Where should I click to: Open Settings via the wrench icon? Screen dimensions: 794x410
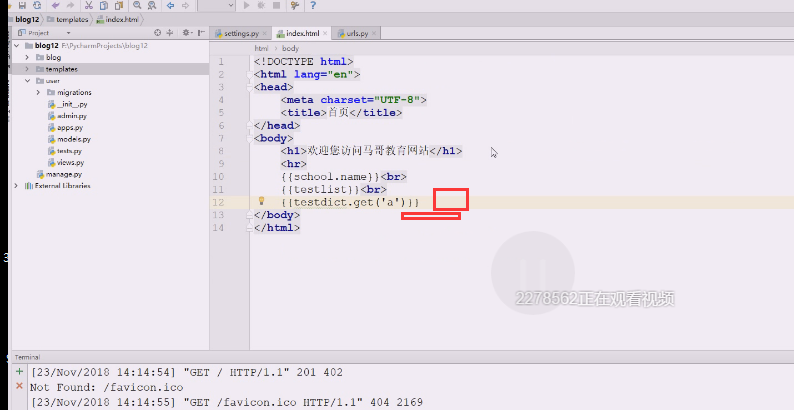click(x=295, y=6)
